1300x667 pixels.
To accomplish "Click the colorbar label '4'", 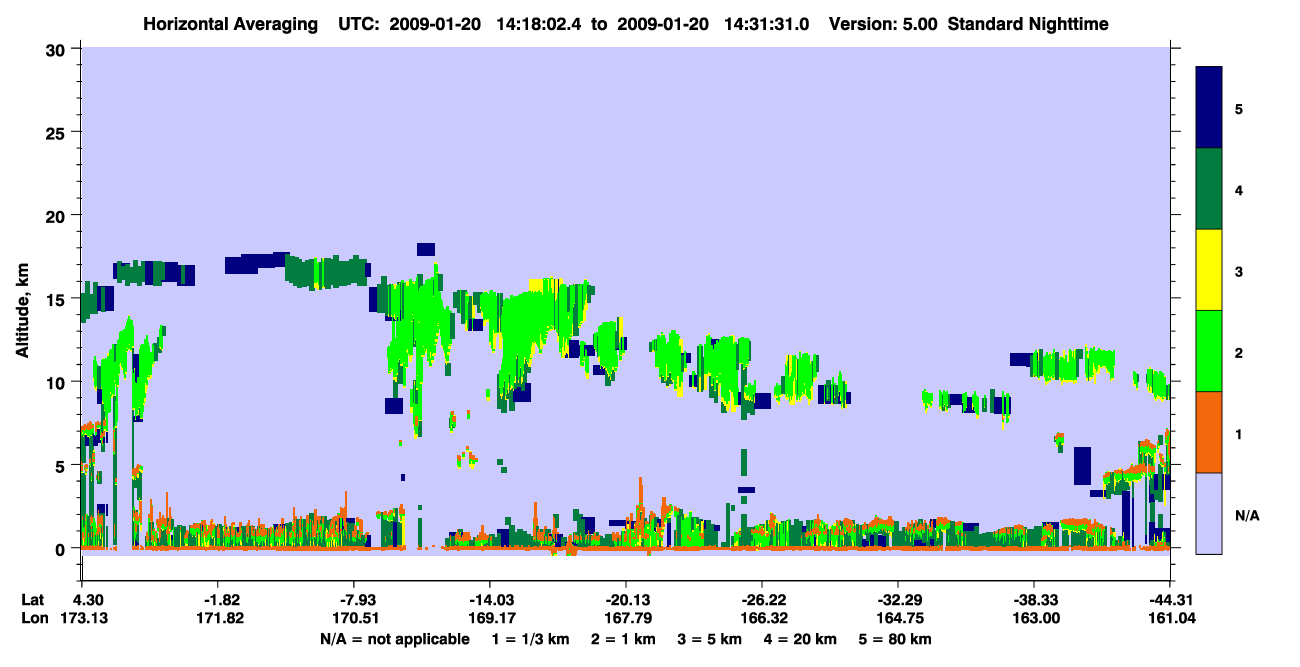I will tap(1238, 189).
